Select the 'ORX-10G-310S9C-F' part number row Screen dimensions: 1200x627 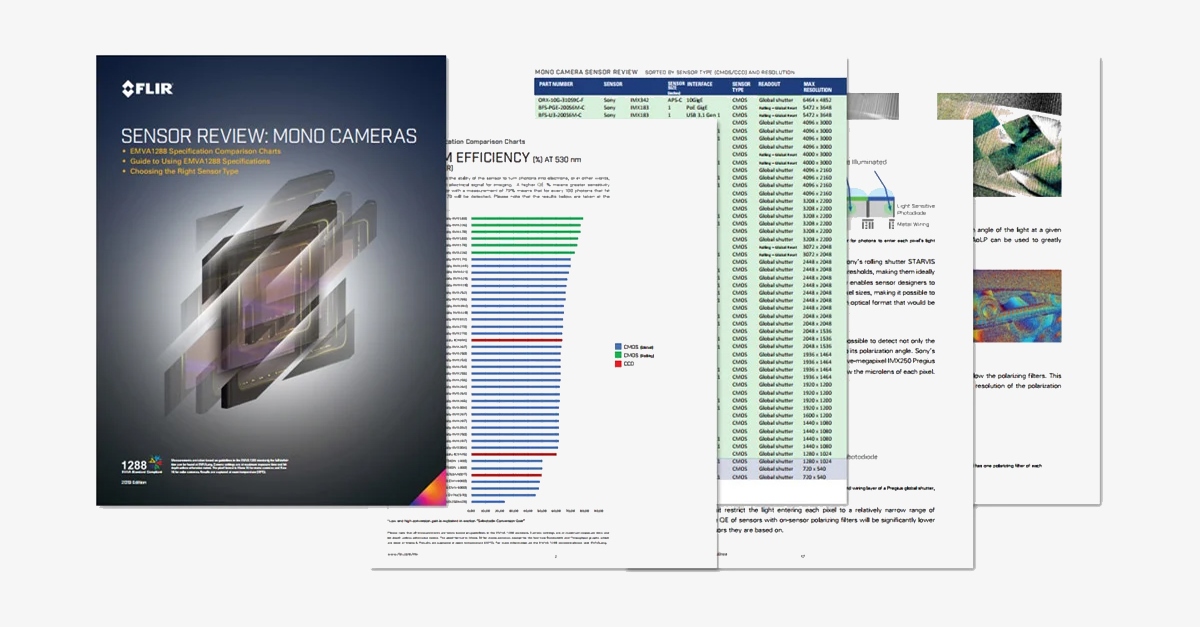click(691, 100)
